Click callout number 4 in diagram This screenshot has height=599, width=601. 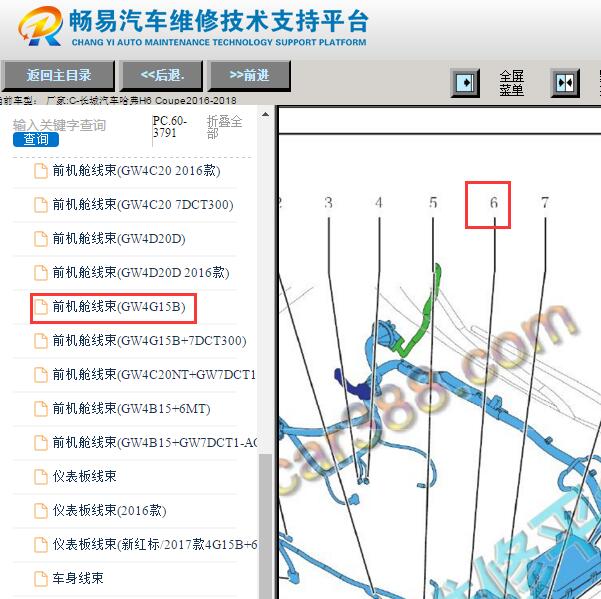click(379, 202)
